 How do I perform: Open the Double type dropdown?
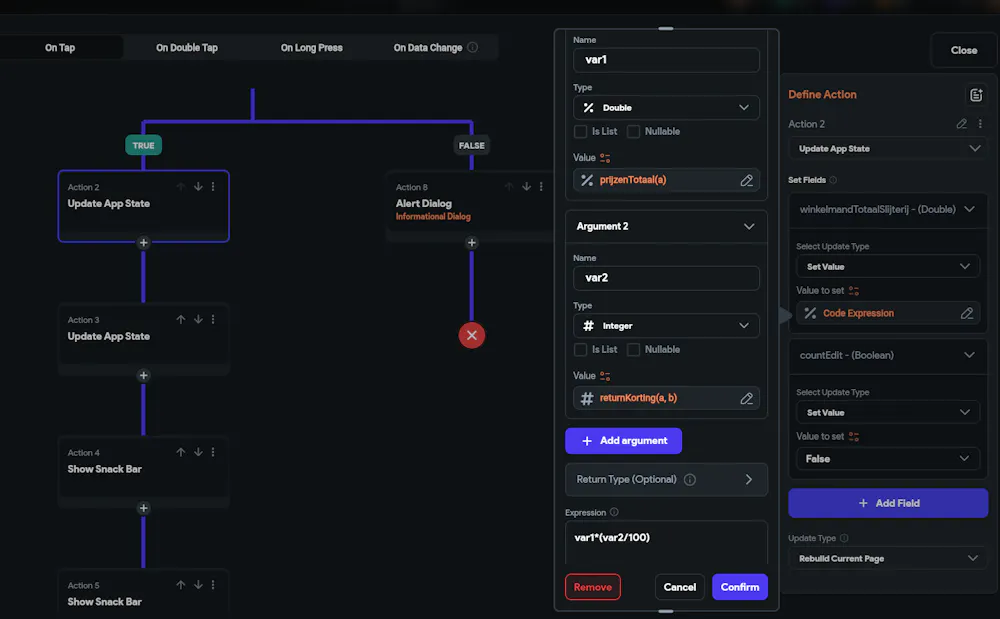click(x=666, y=108)
